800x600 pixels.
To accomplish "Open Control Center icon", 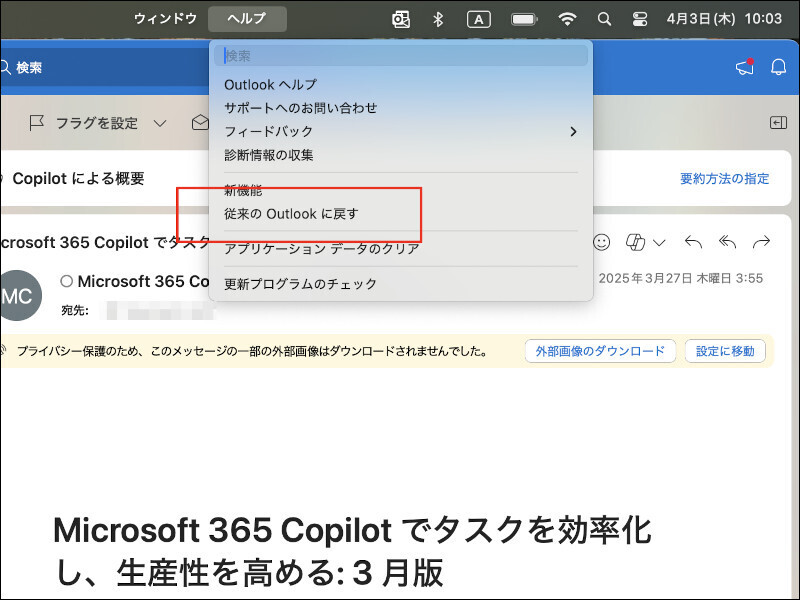I will tap(639, 19).
